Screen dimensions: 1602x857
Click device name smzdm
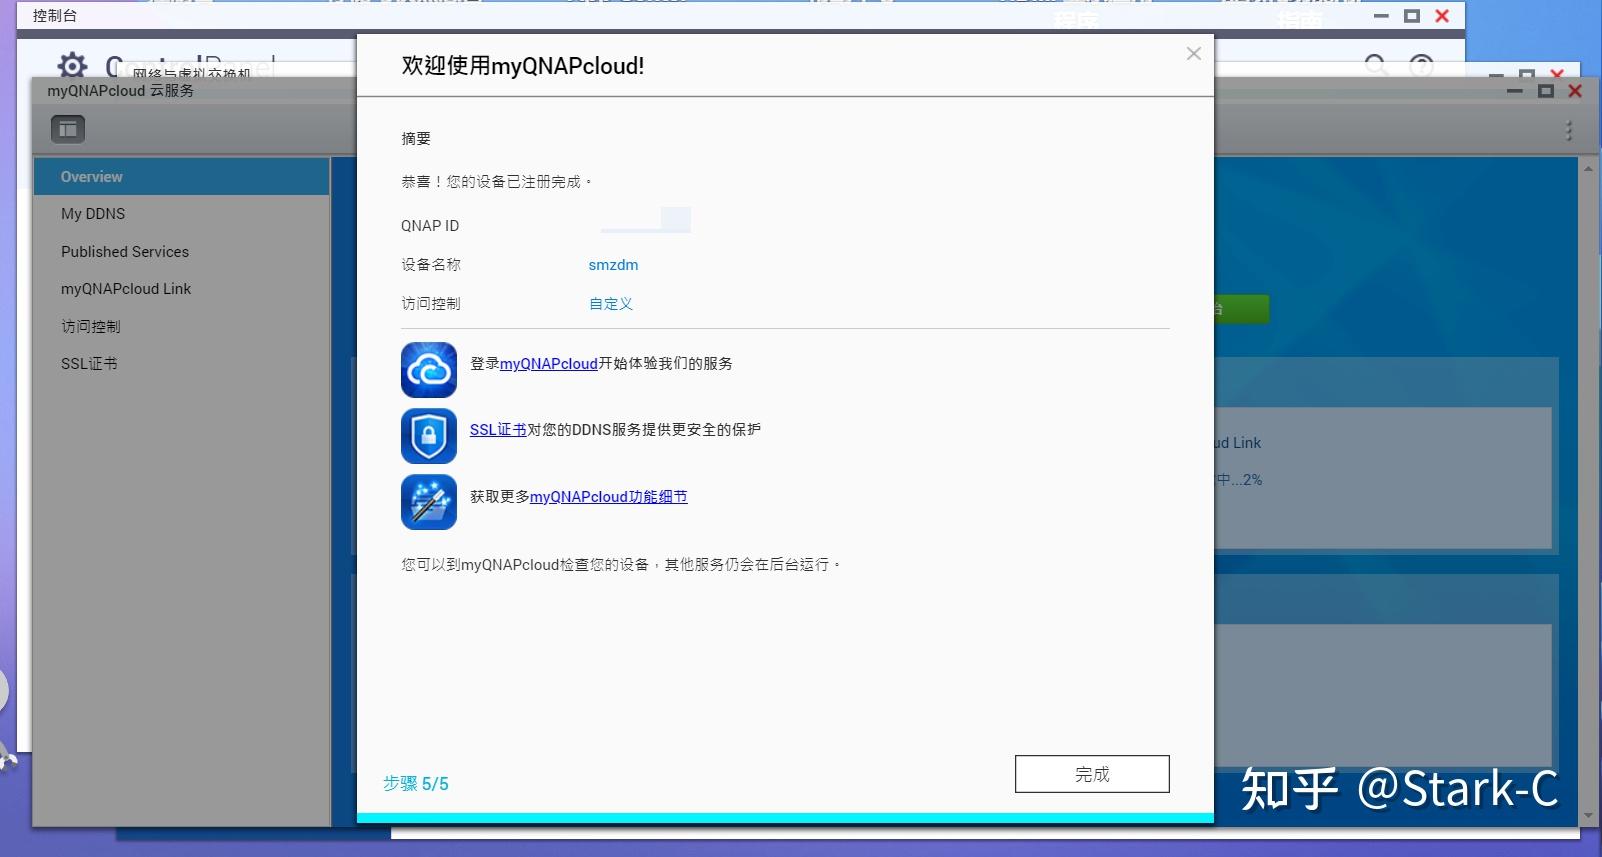[613, 265]
